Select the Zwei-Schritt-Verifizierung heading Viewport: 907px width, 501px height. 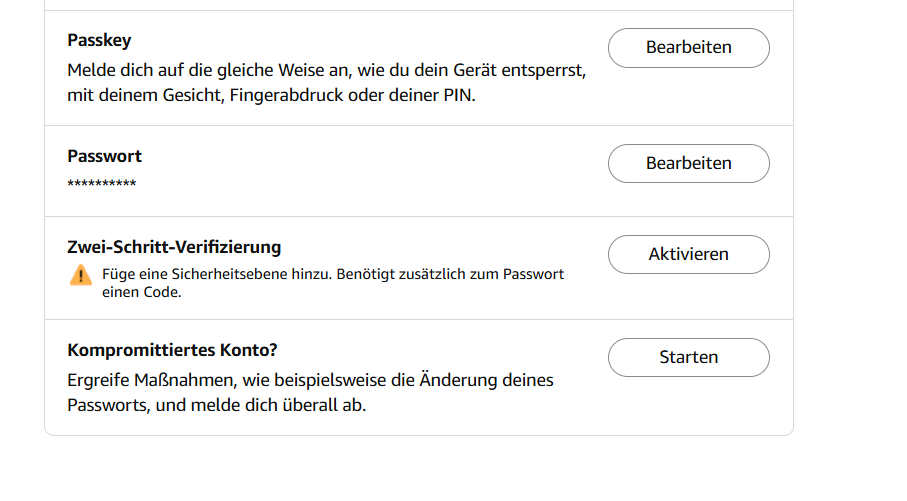pyautogui.click(x=174, y=247)
